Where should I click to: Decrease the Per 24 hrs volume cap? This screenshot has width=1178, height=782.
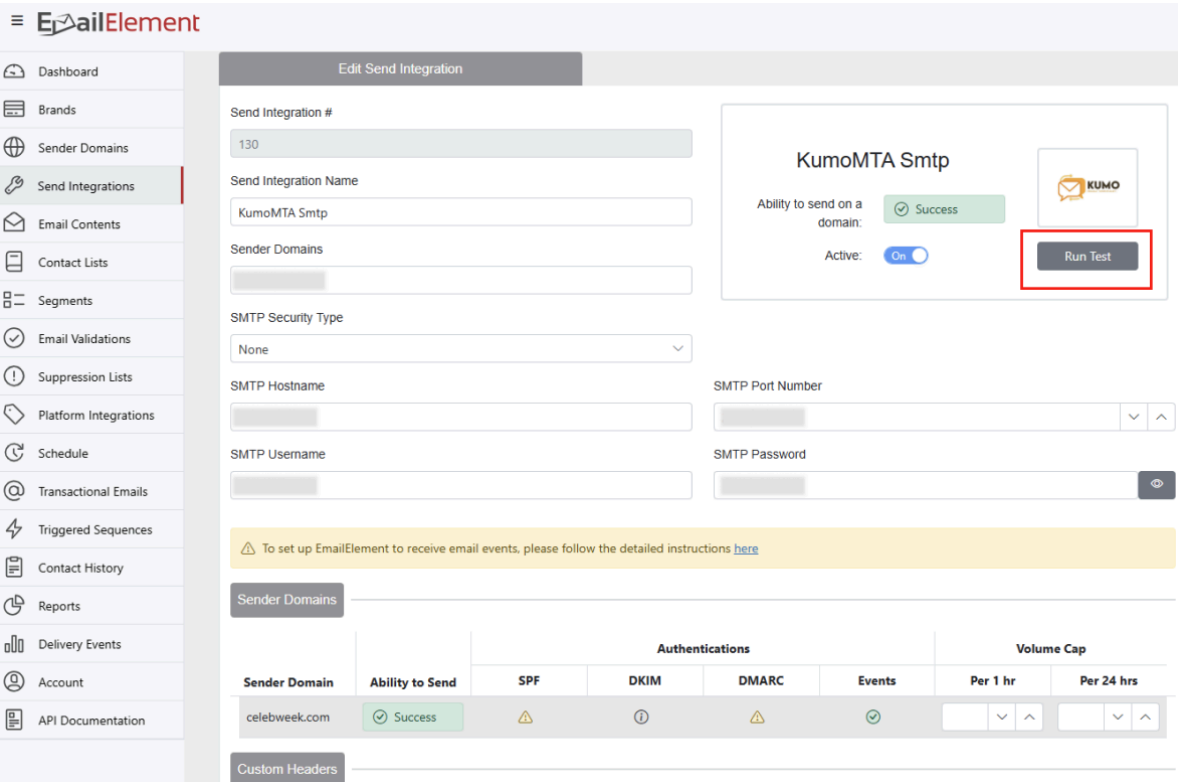(x=1118, y=717)
